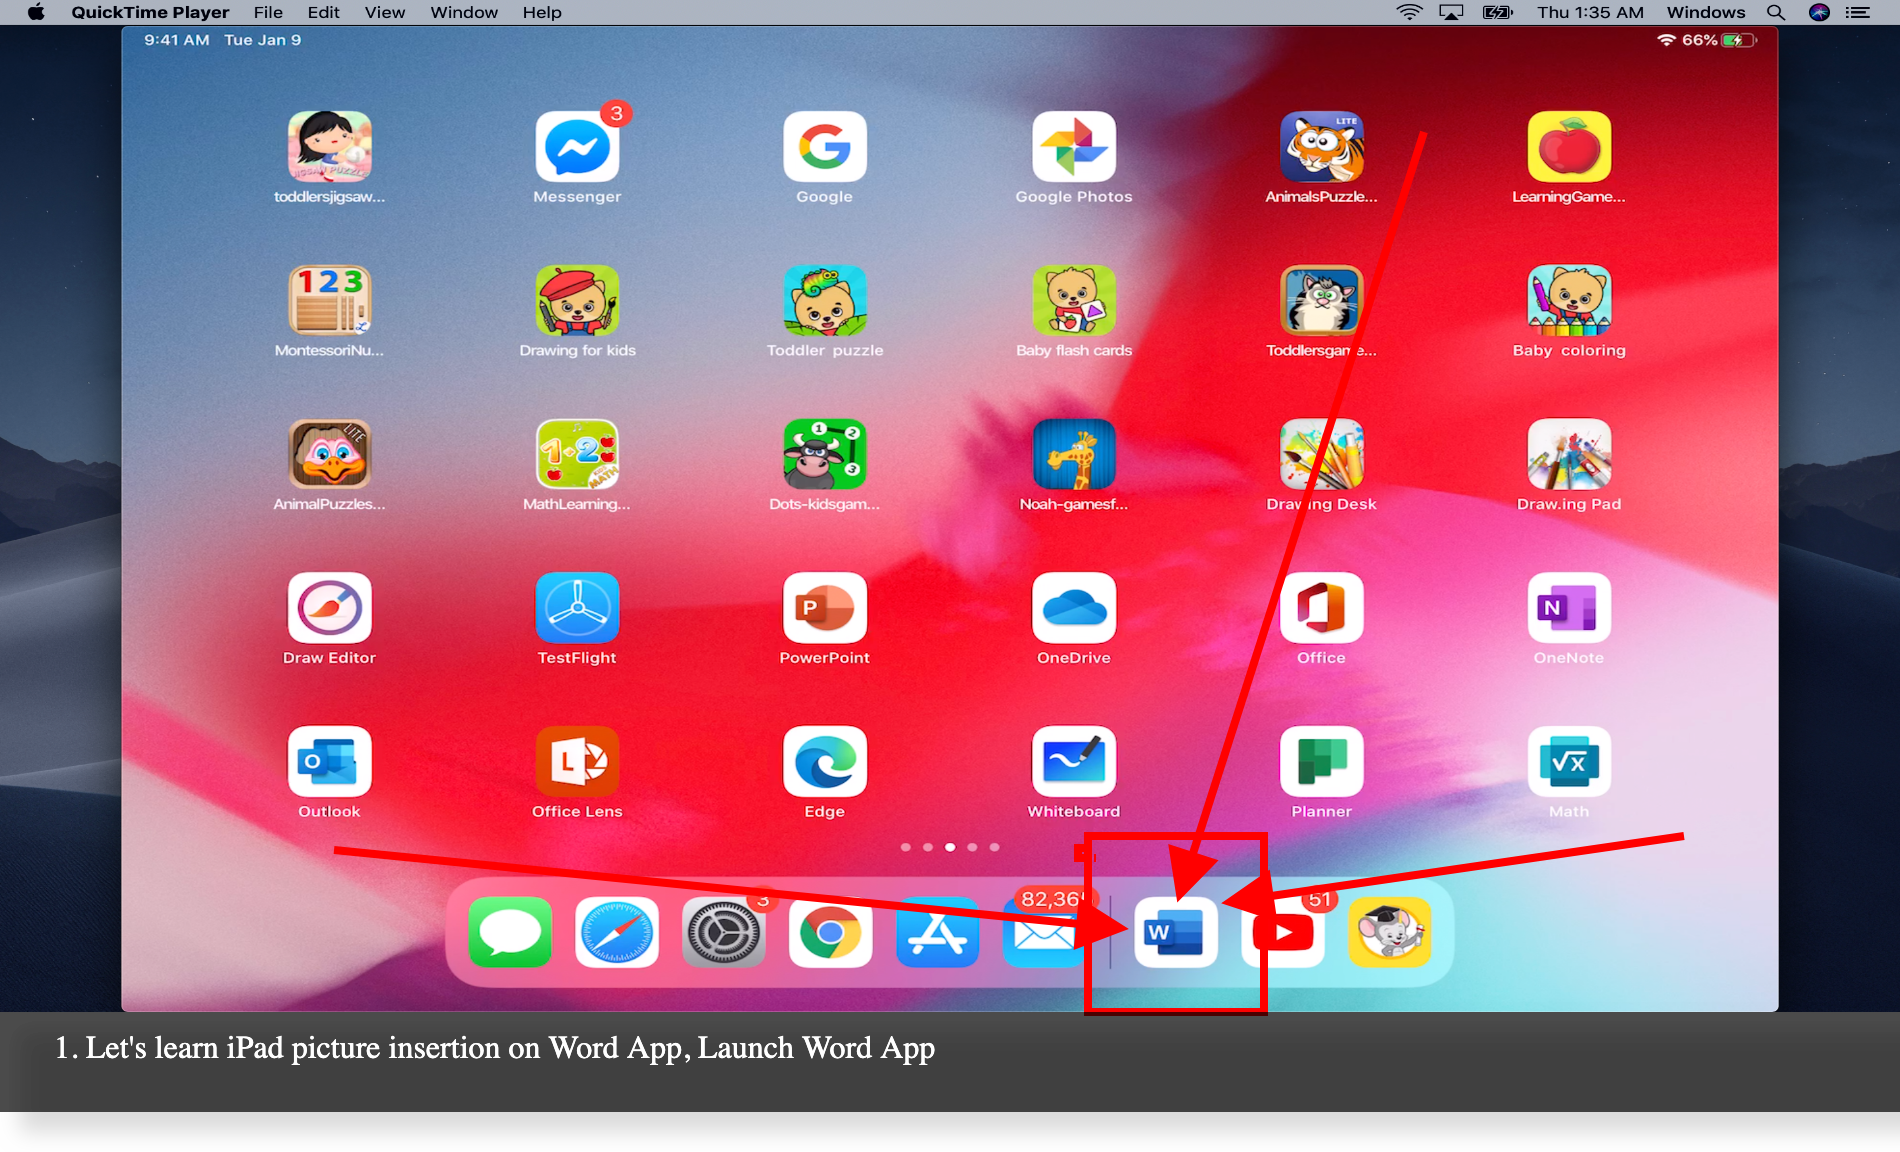Launch the Planner app
This screenshot has width=1900, height=1152.
[1322, 762]
